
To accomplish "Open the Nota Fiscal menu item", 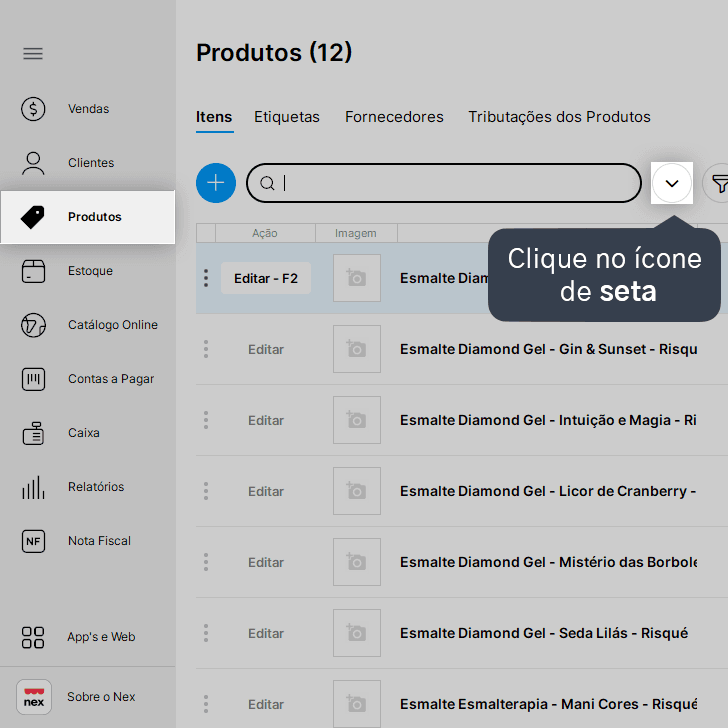I will (88, 541).
